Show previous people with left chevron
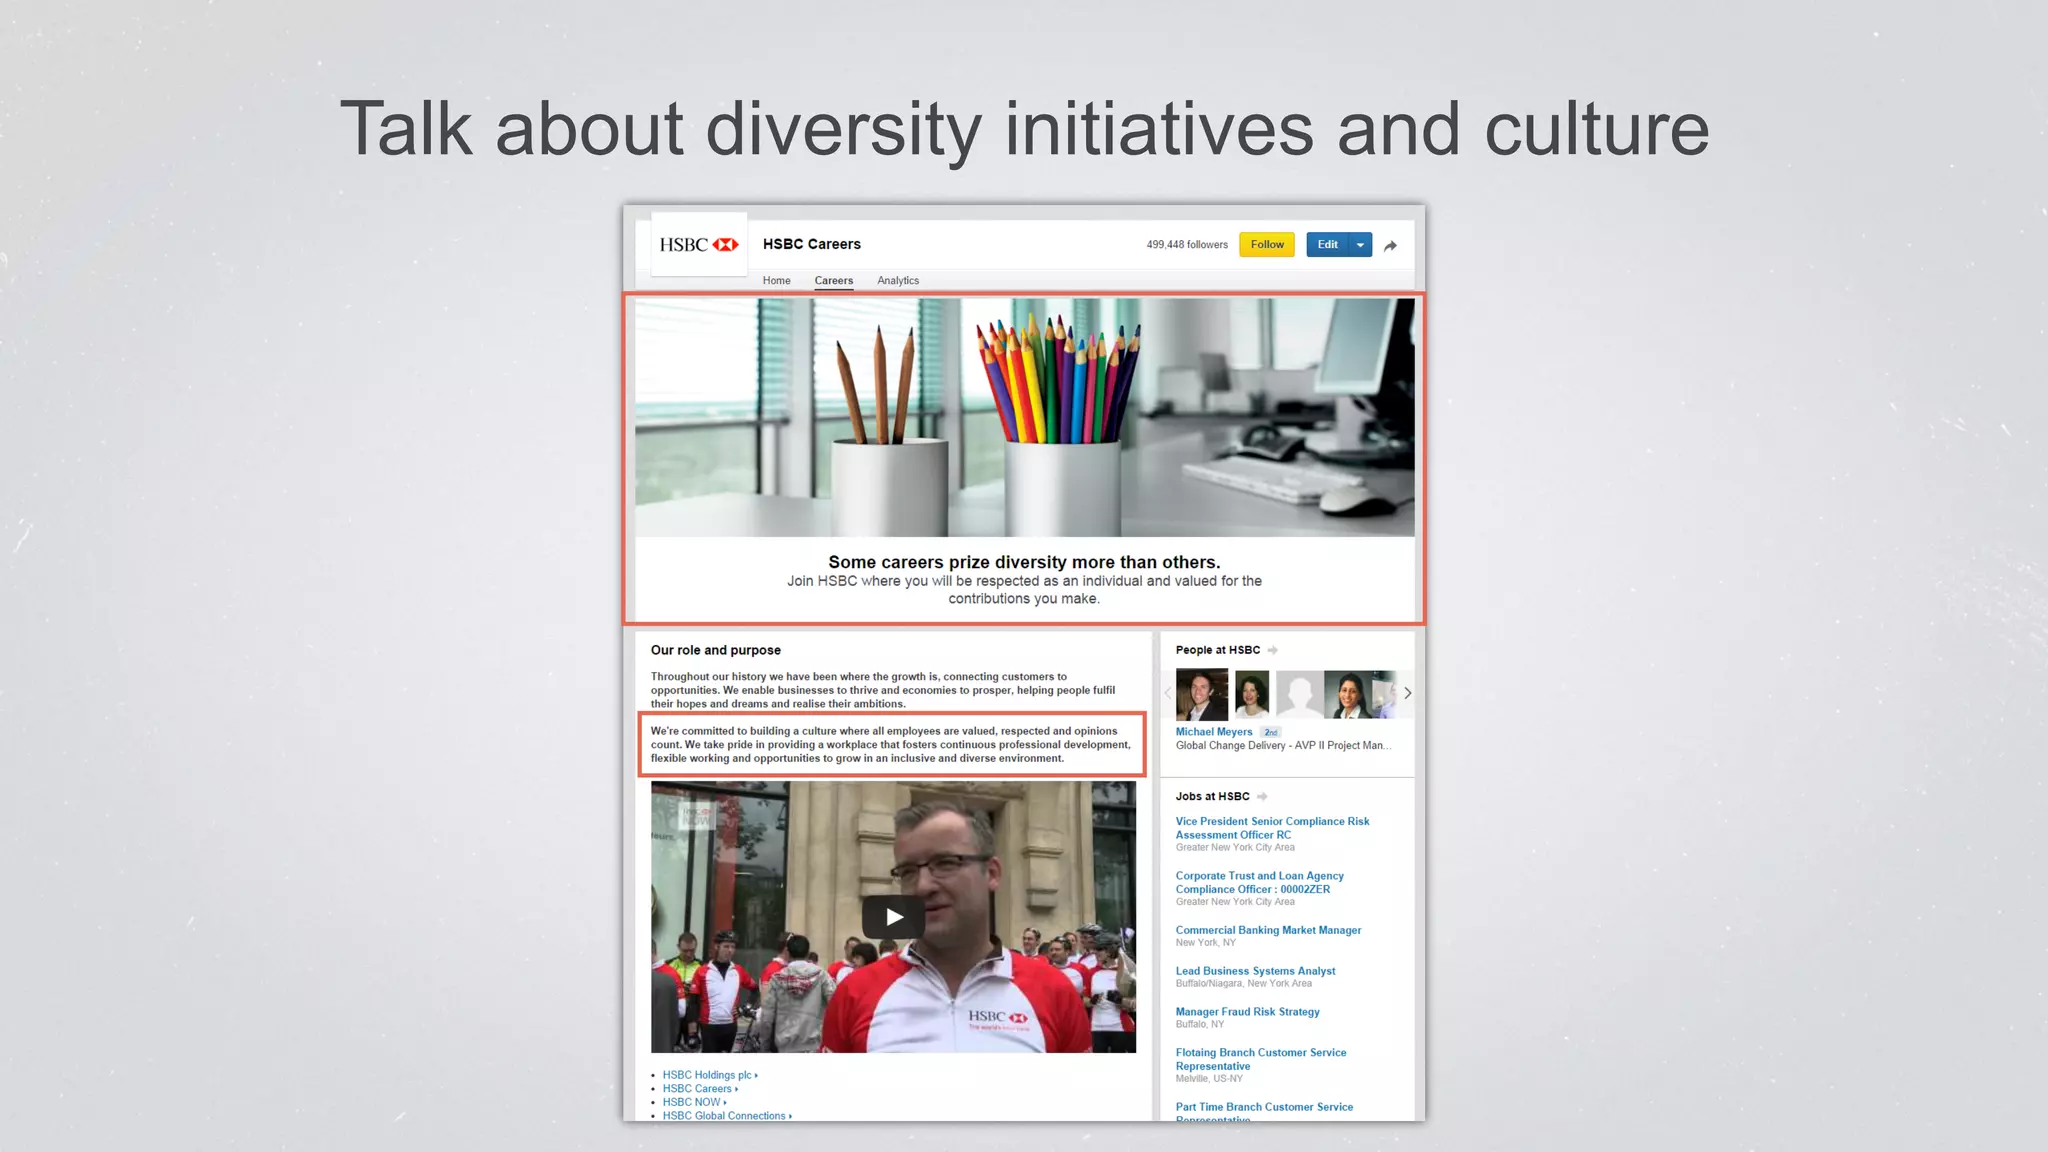The width and height of the screenshot is (2048, 1152). tap(1167, 693)
